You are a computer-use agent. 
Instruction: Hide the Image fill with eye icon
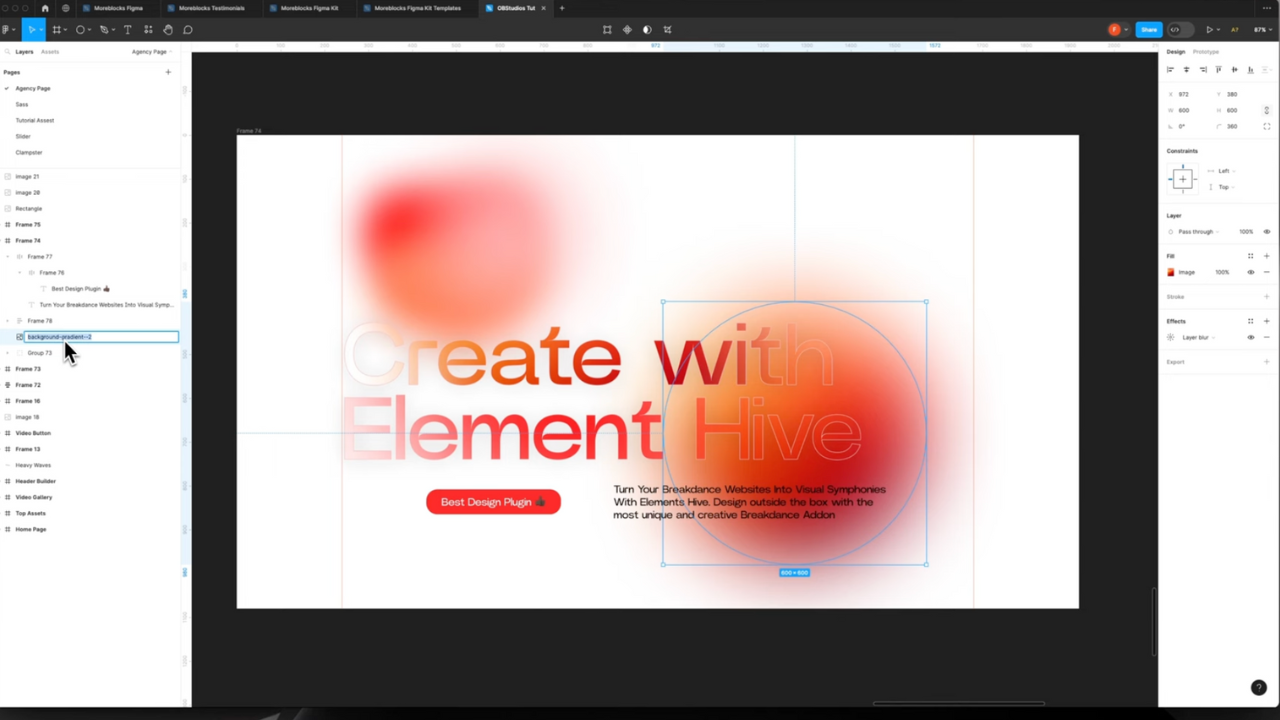pyautogui.click(x=1250, y=272)
